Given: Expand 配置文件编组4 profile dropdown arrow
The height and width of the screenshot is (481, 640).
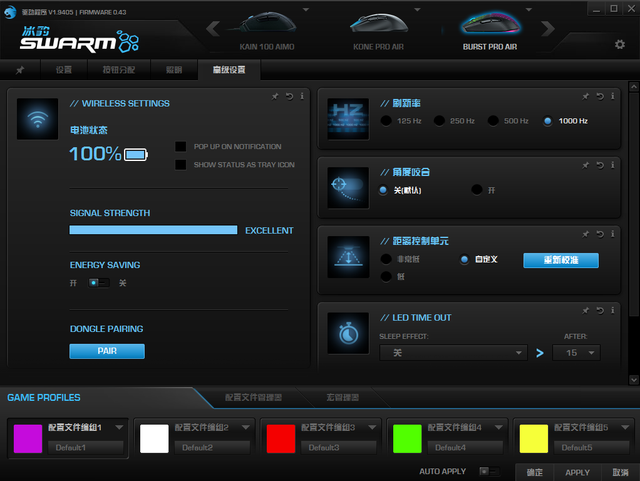Looking at the screenshot, I should pyautogui.click(x=499, y=428).
